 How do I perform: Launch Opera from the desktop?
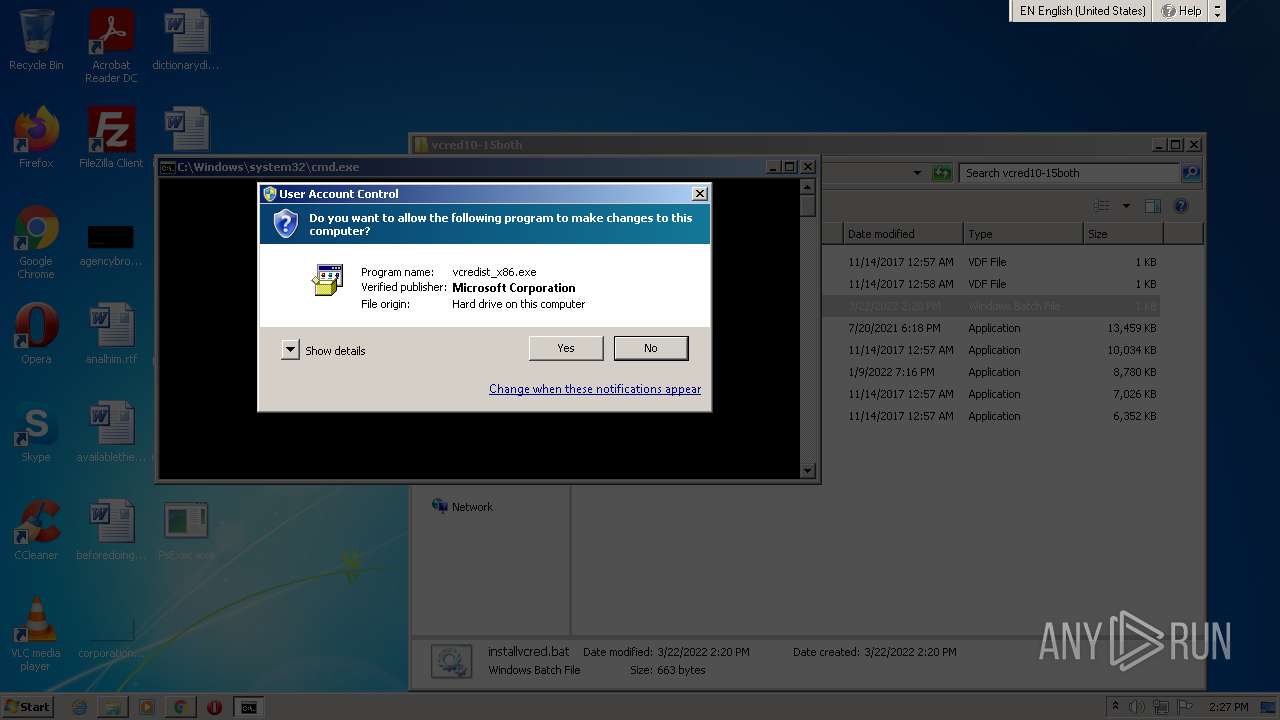pyautogui.click(x=36, y=334)
